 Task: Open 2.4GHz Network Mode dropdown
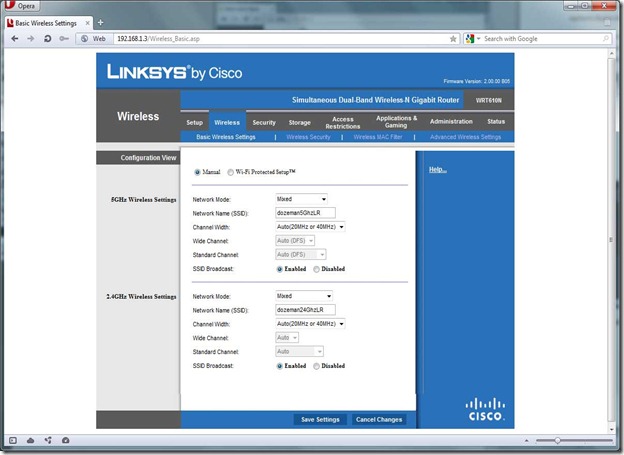click(x=304, y=296)
